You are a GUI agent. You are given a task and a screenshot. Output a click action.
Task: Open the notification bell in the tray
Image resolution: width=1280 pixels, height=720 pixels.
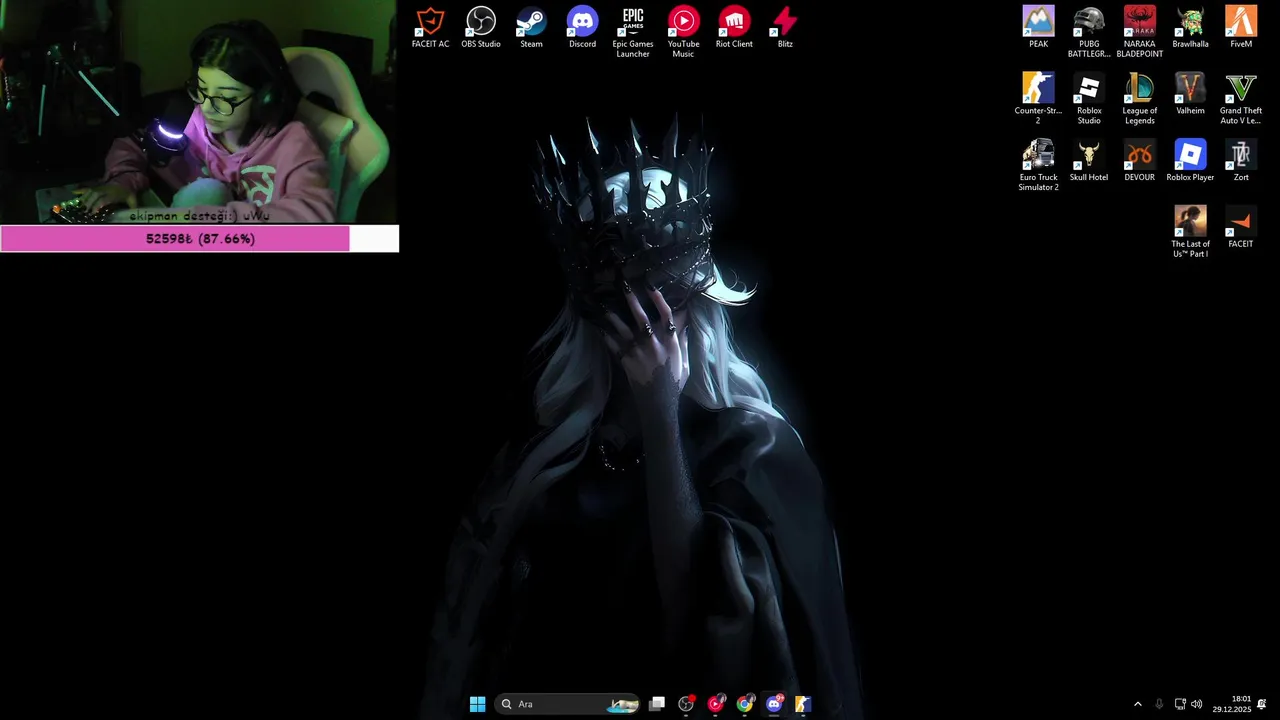(x=1262, y=704)
